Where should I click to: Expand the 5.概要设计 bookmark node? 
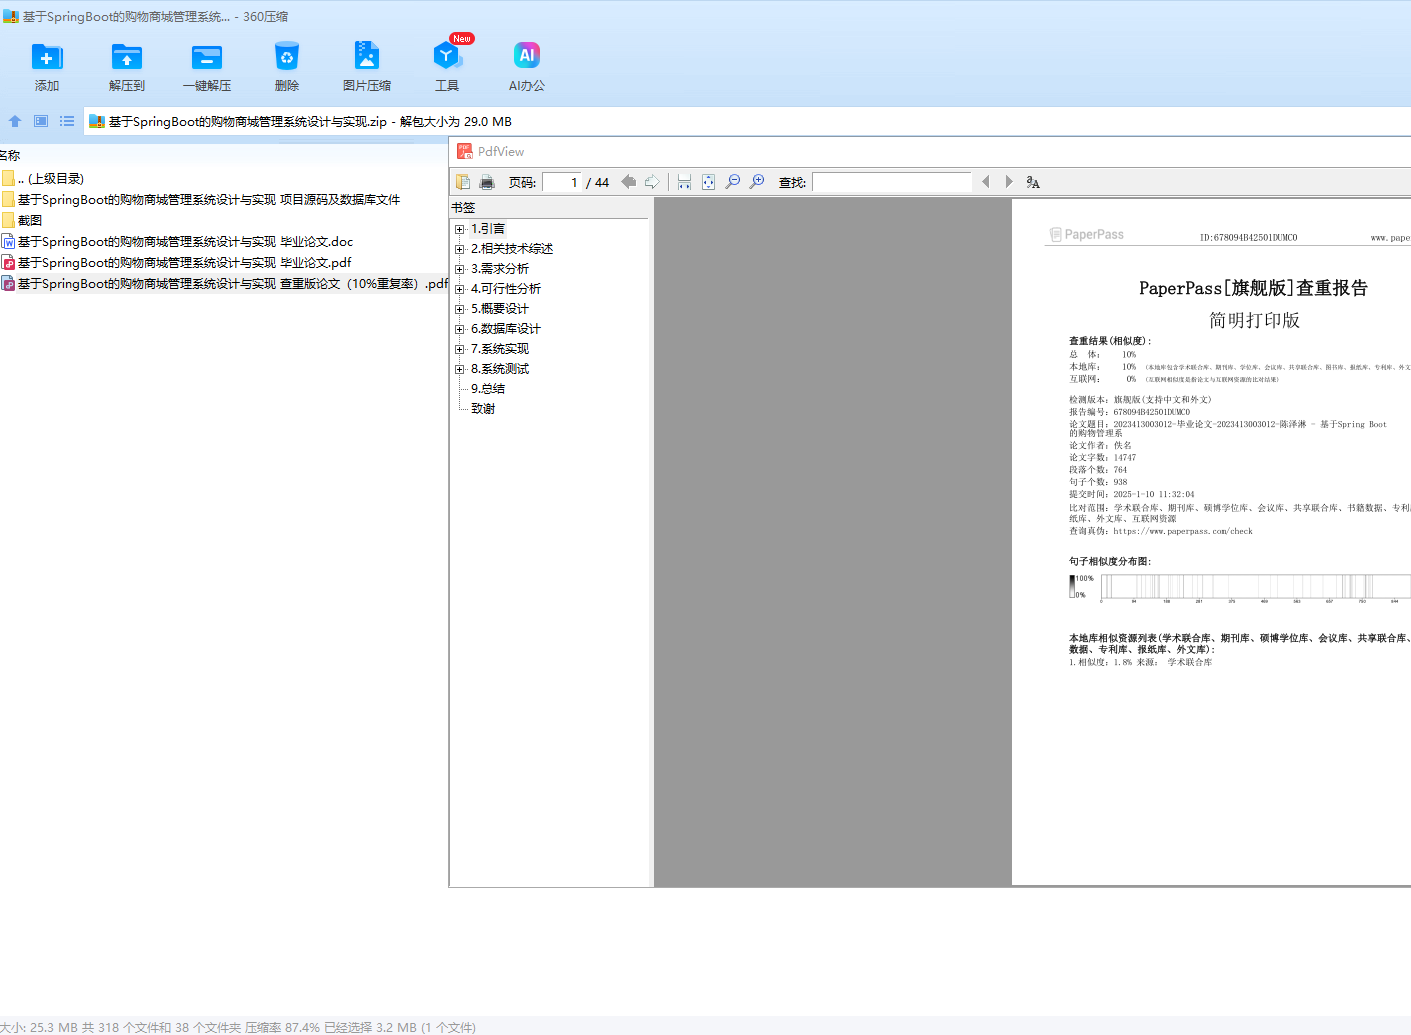(x=460, y=309)
